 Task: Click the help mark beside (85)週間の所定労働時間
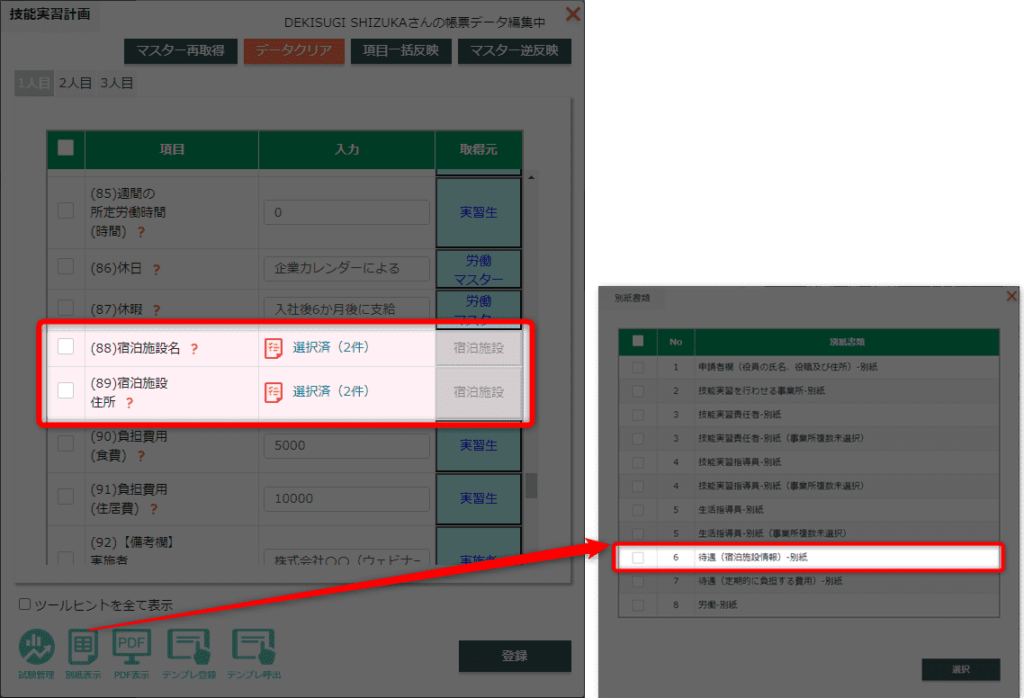tap(141, 232)
